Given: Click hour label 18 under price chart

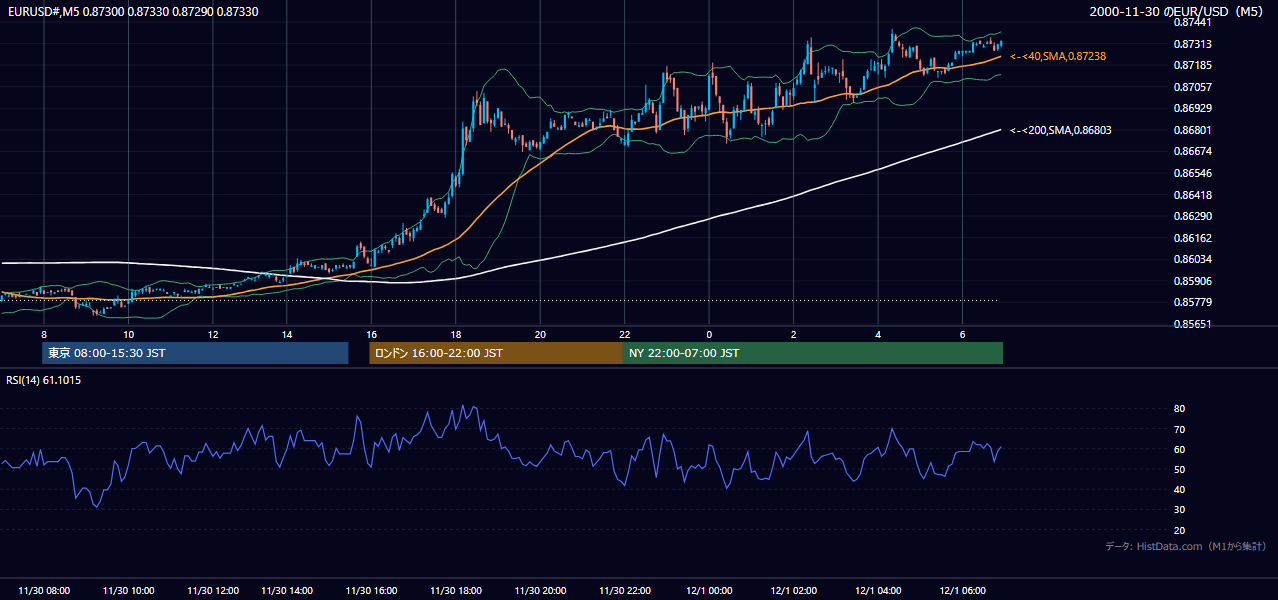Looking at the screenshot, I should (x=456, y=334).
